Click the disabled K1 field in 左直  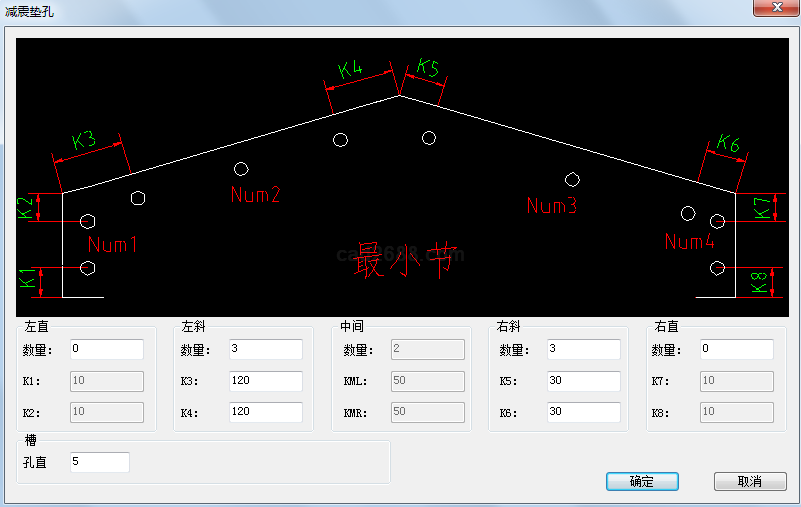[106, 381]
